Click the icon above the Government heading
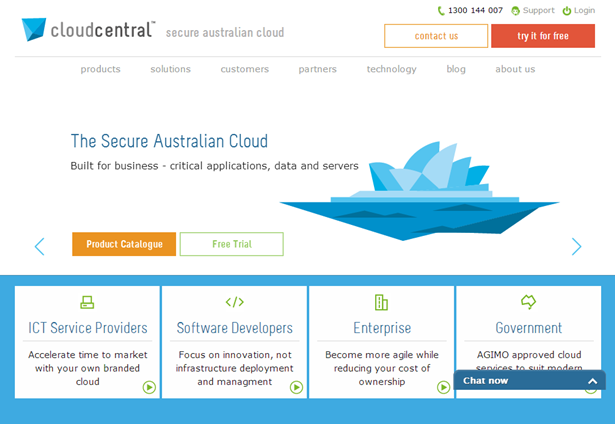Screen dimensions: 615x424 coord(529,302)
